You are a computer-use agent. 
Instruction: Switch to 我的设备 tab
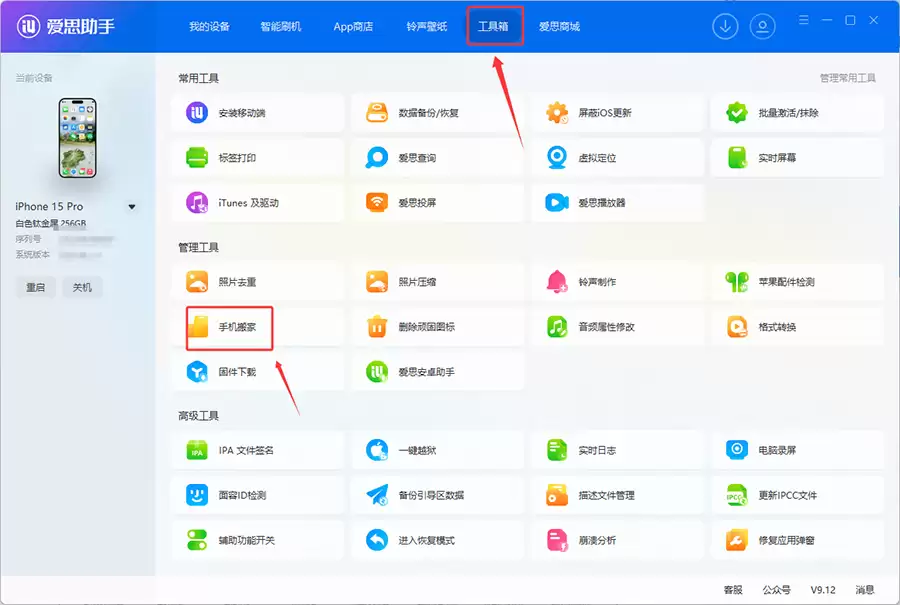coord(210,26)
